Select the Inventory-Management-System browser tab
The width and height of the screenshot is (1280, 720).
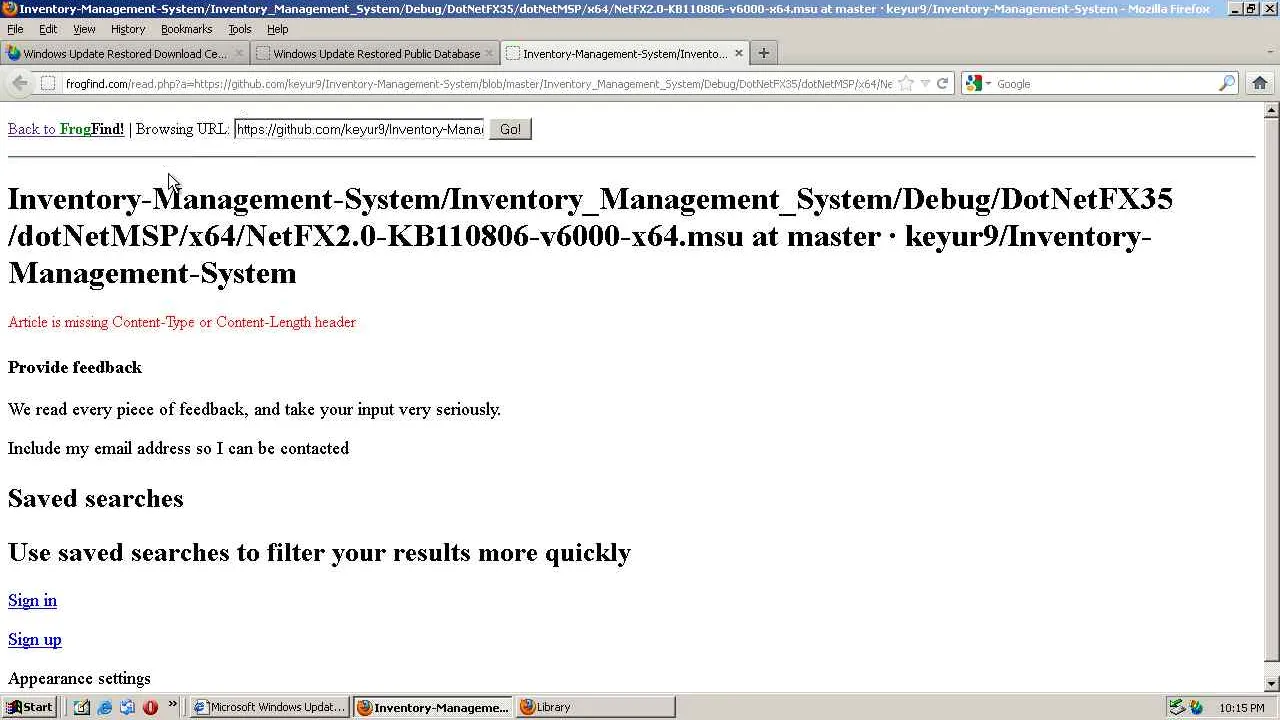tap(625, 54)
